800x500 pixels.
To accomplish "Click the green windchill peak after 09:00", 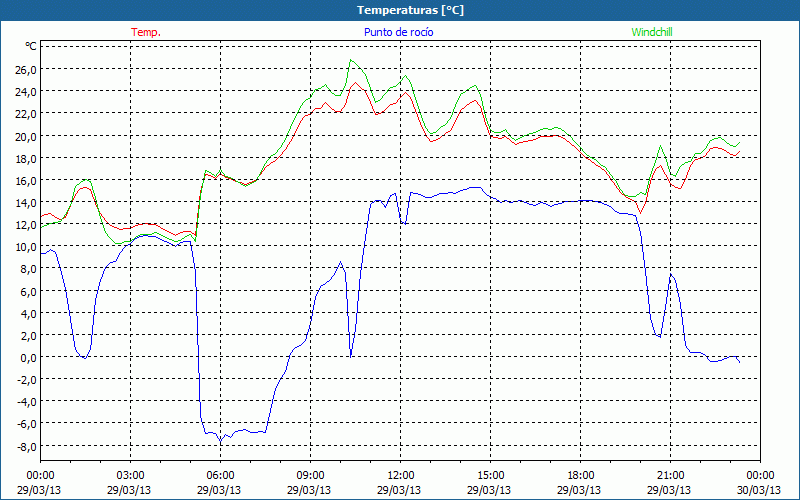I will (351, 60).
